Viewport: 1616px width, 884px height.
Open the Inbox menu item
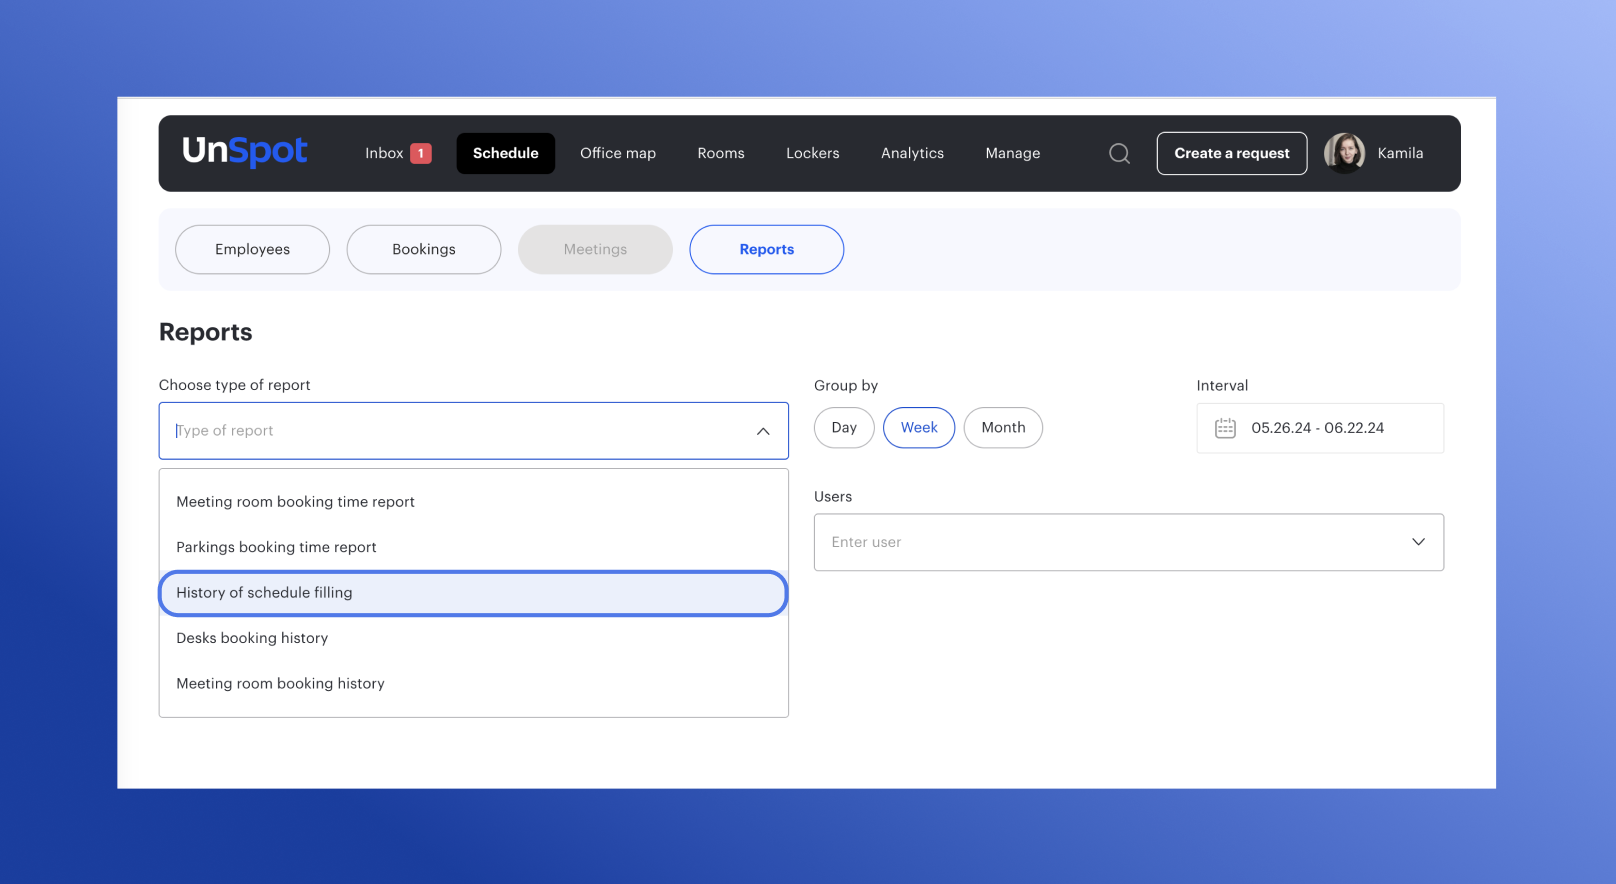[384, 153]
